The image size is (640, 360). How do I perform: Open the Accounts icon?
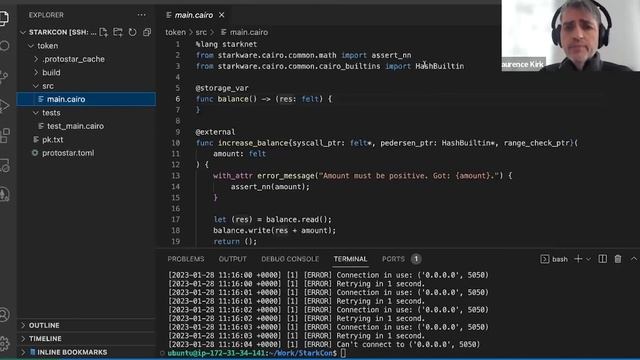tap(4, 314)
